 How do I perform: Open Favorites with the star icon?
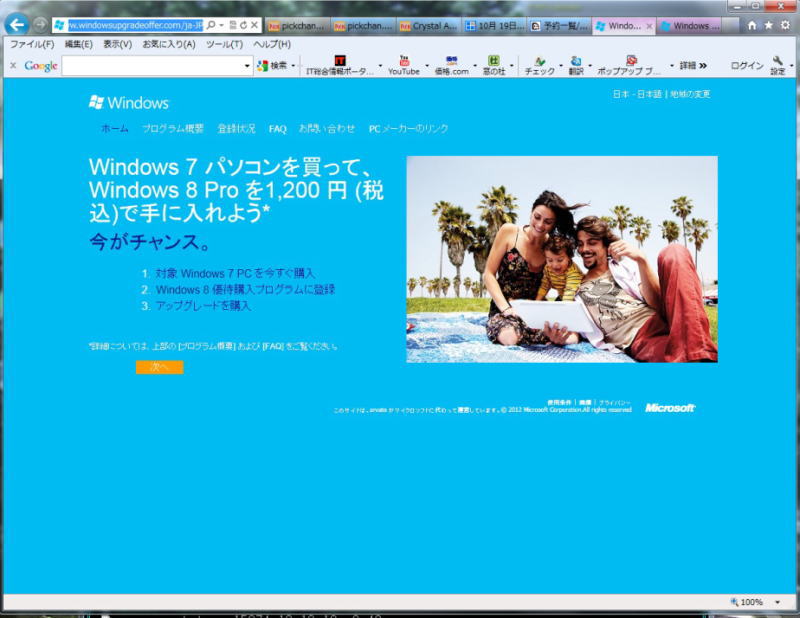(x=768, y=25)
